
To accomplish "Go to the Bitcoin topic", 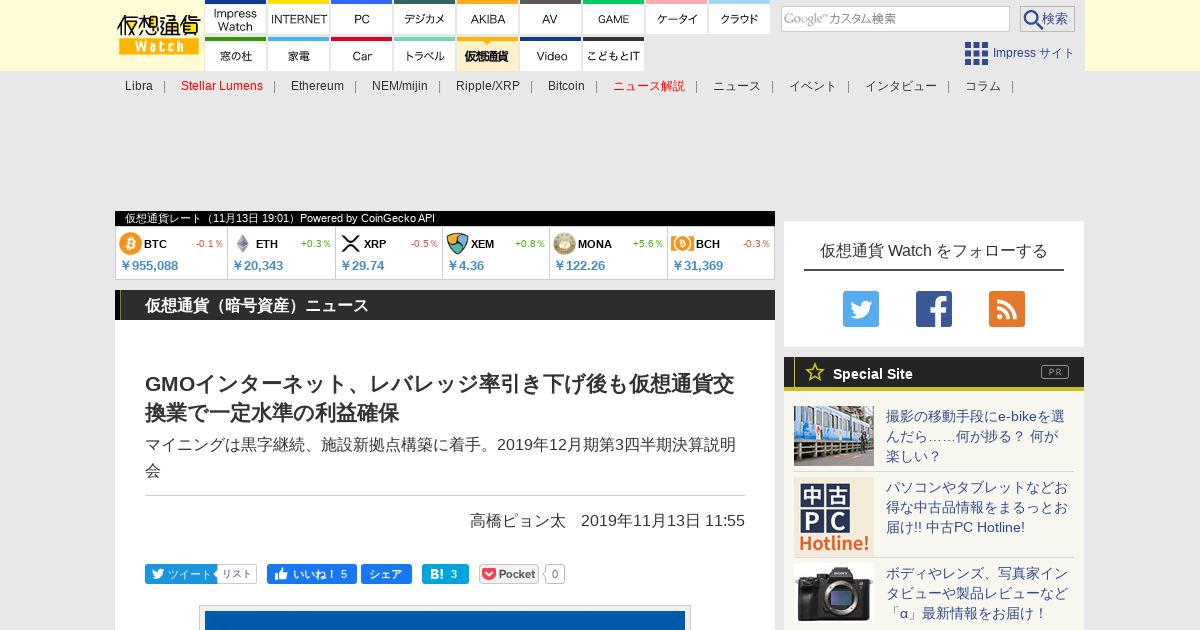I will pos(566,86).
